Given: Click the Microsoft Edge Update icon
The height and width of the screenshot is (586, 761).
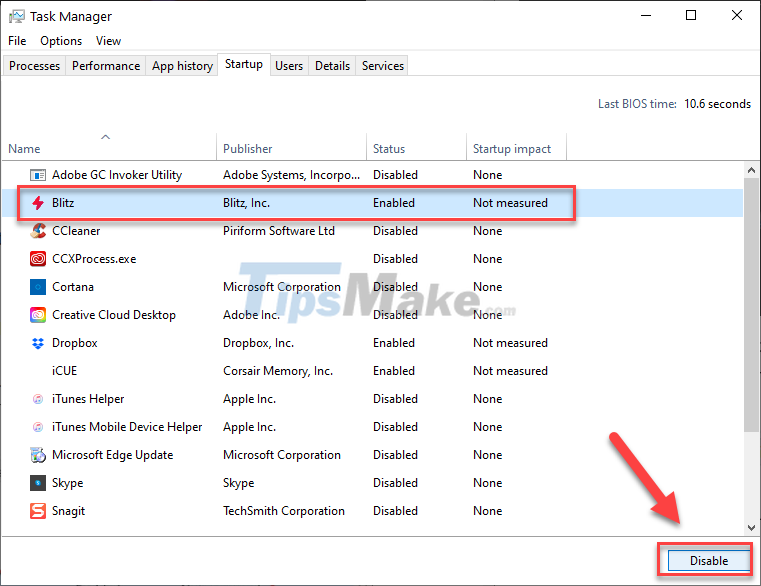Looking at the screenshot, I should click(x=38, y=455).
